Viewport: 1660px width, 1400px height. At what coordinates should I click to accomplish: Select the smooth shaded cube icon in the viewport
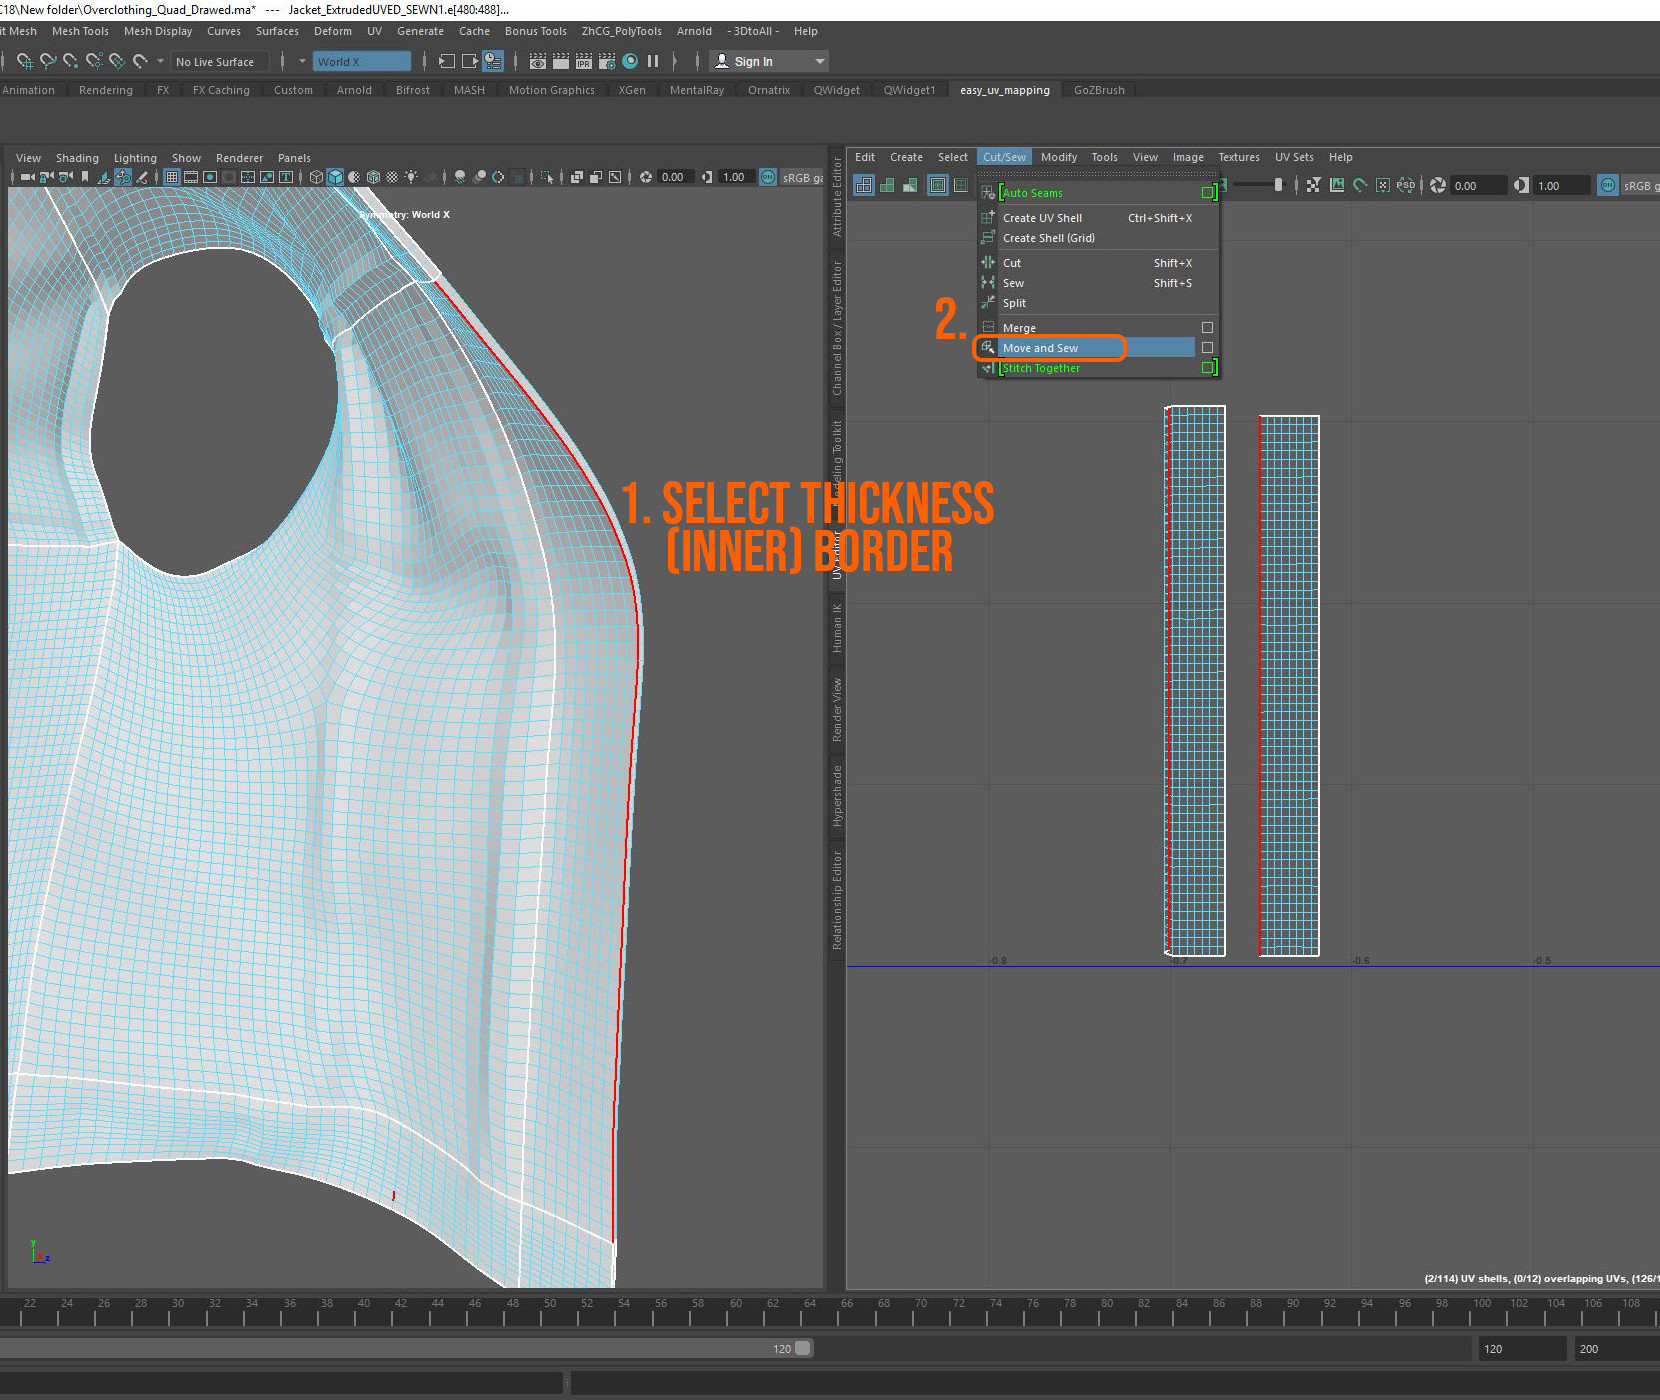pyautogui.click(x=334, y=177)
